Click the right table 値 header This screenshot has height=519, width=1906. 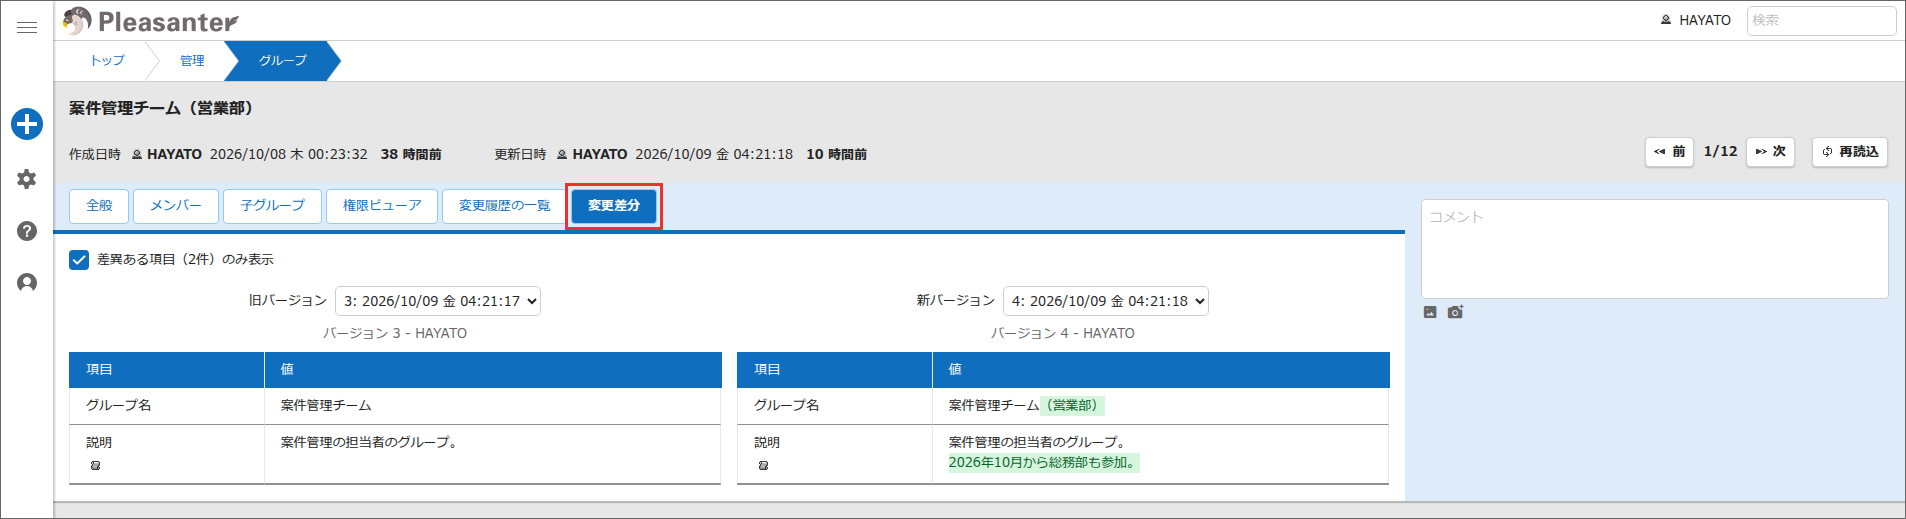pos(1161,370)
